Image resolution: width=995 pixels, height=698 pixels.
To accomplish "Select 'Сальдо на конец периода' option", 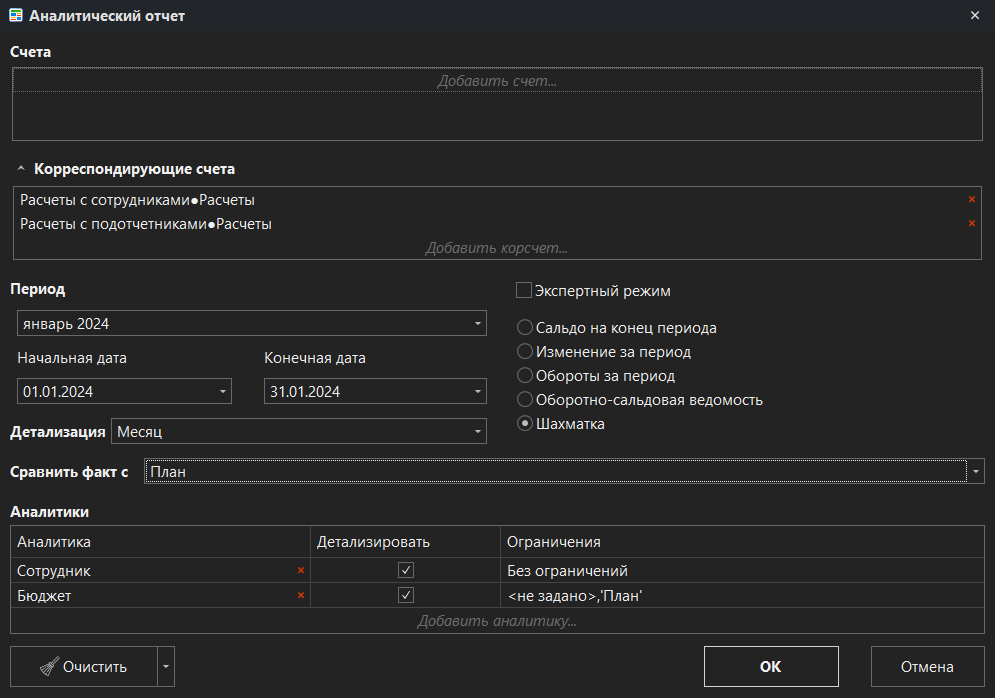I will point(524,327).
